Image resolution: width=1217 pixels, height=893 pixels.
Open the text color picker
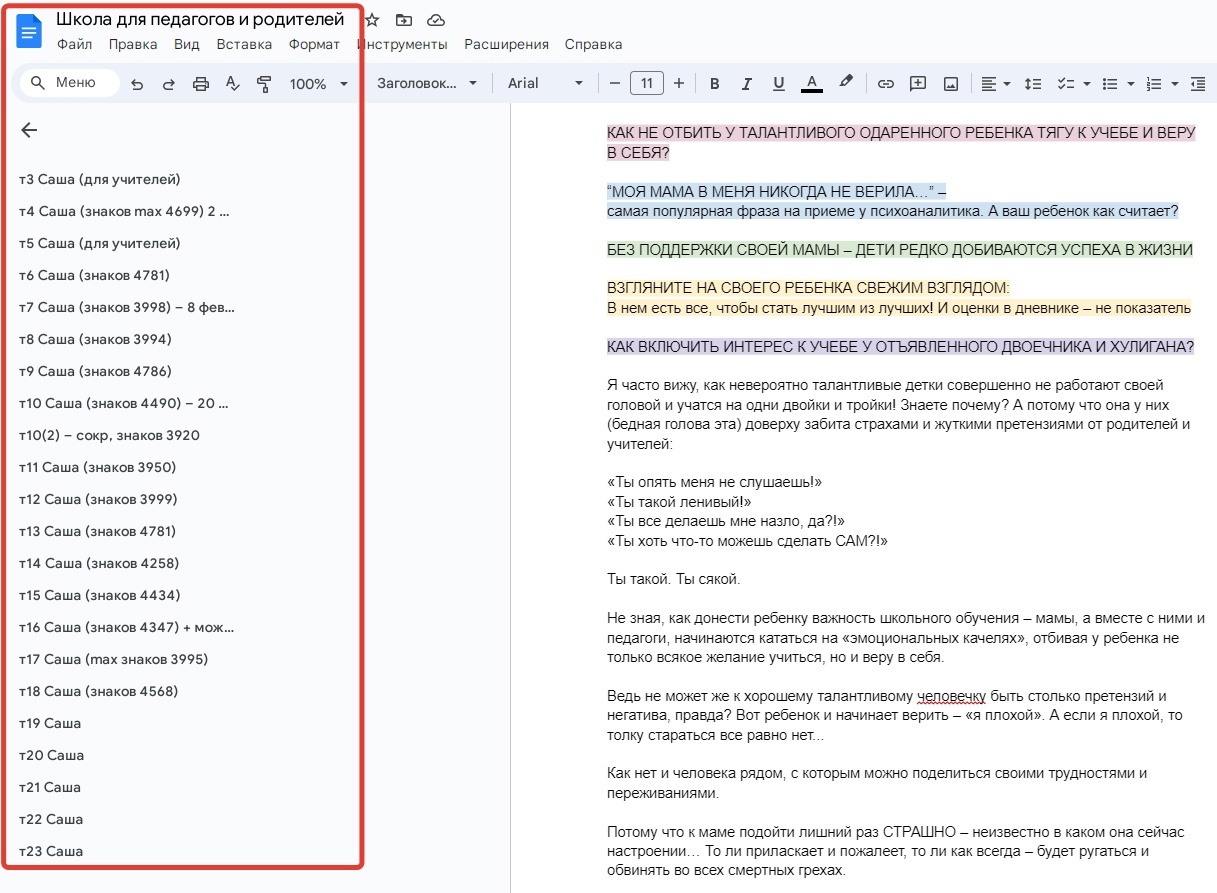[812, 84]
